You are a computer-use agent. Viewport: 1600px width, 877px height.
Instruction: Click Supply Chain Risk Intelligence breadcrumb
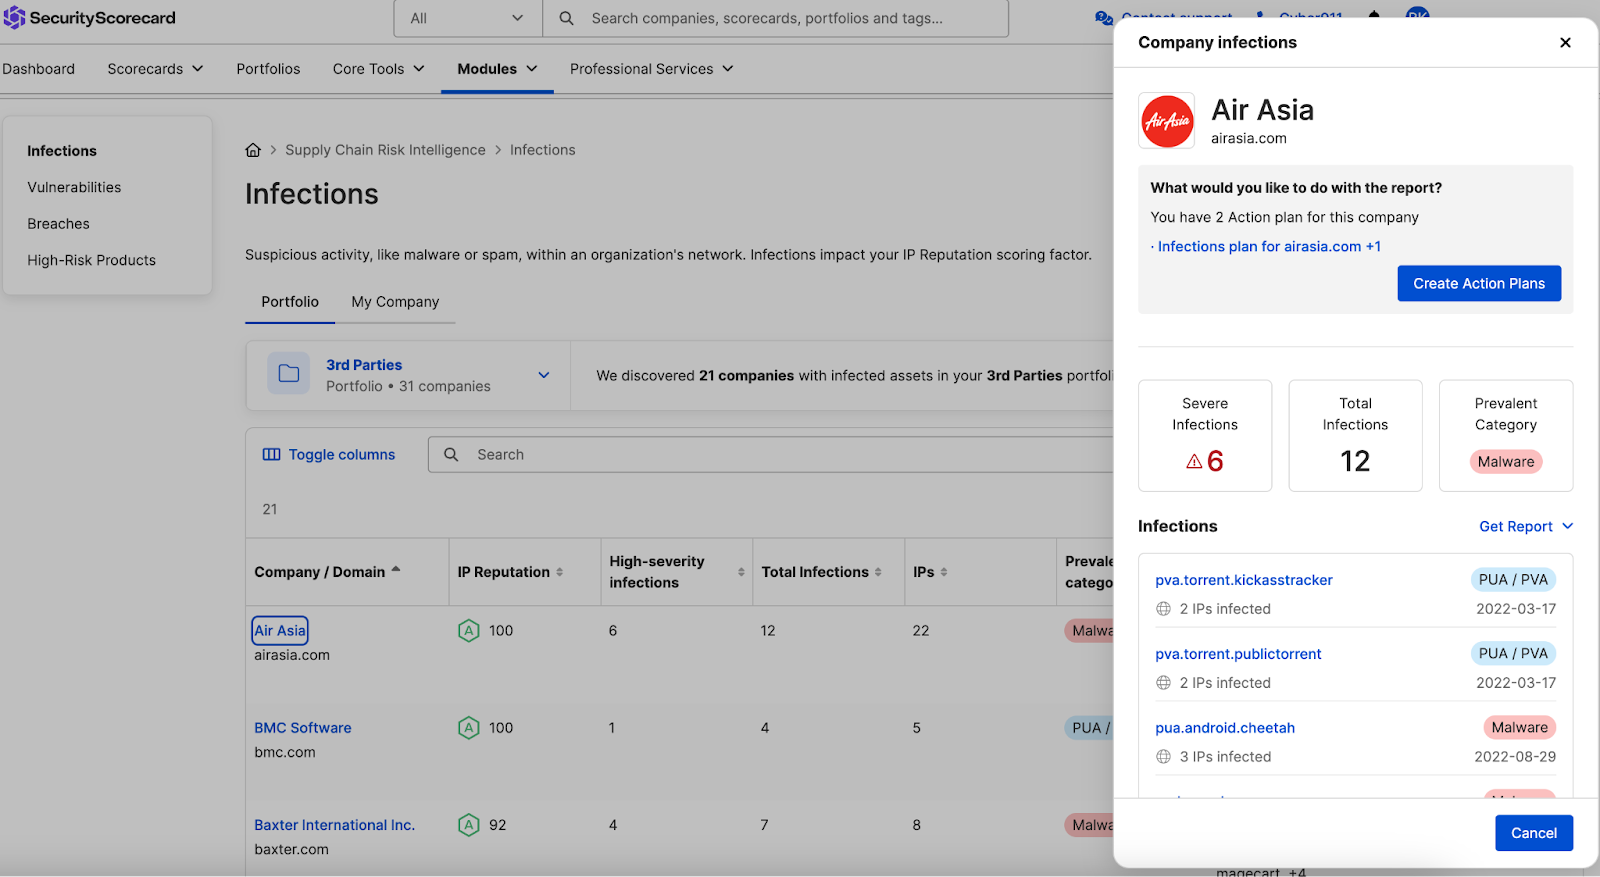coord(385,150)
